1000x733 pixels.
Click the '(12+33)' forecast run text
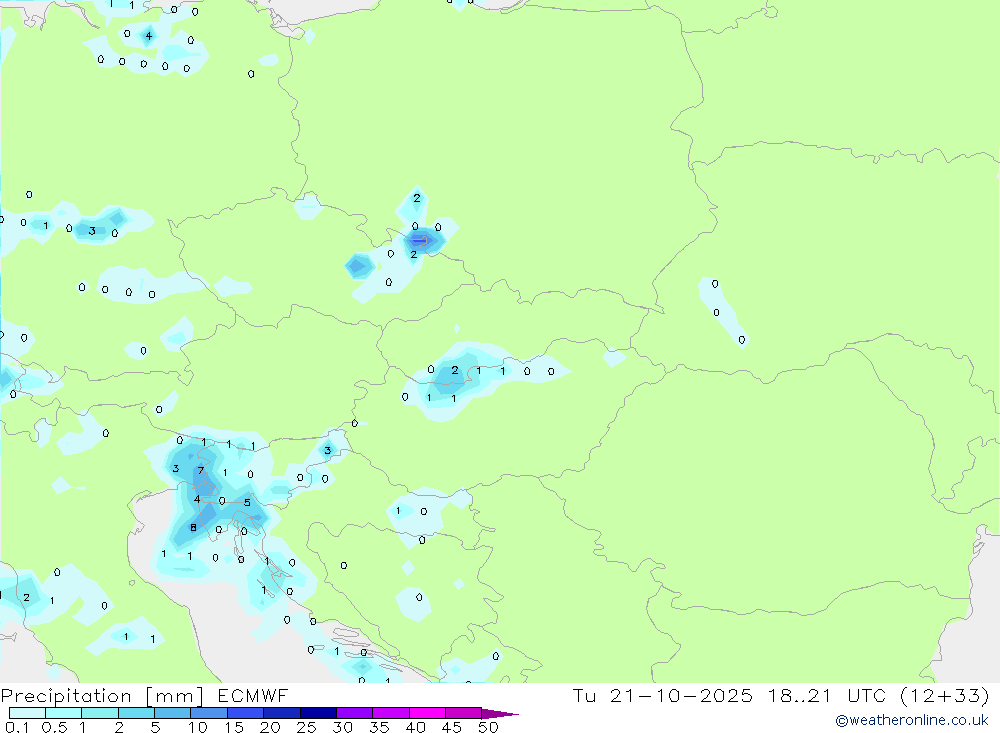[x=945, y=695]
